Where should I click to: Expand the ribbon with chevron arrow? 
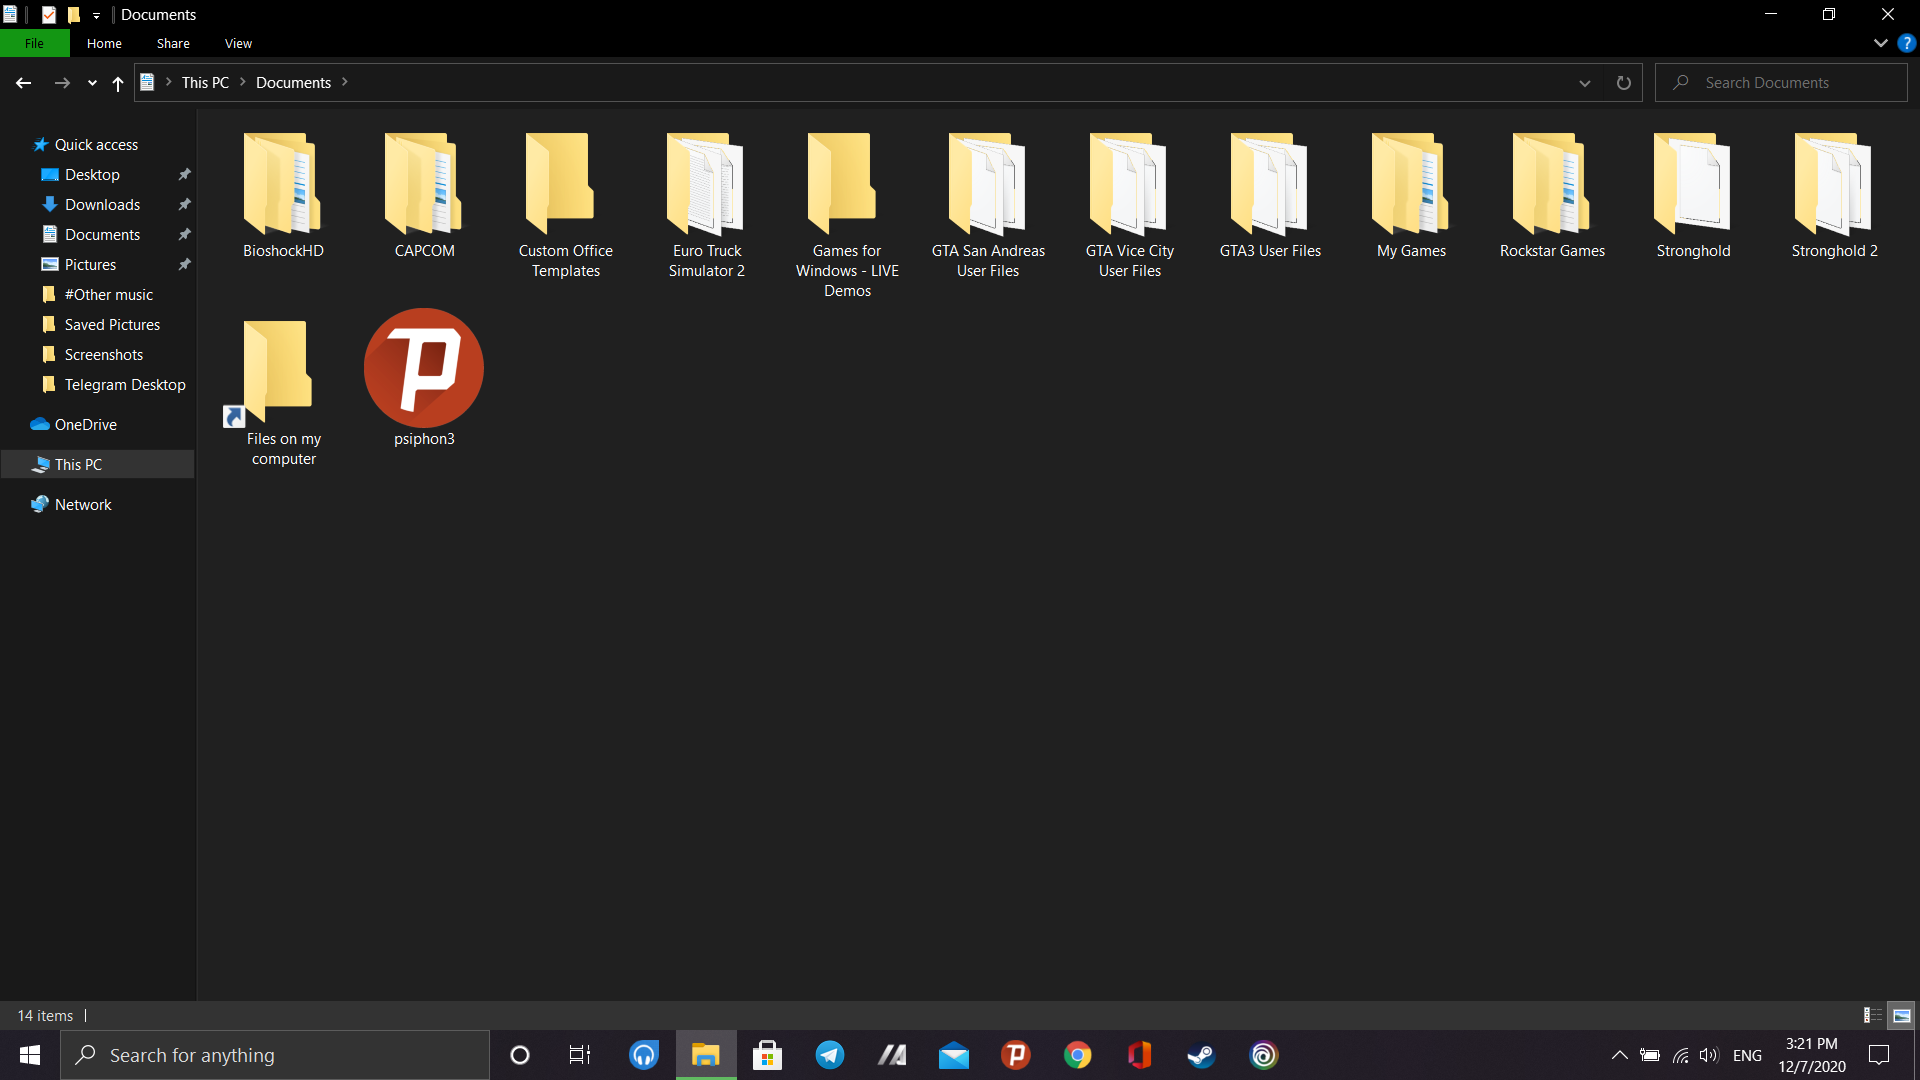[x=1880, y=43]
